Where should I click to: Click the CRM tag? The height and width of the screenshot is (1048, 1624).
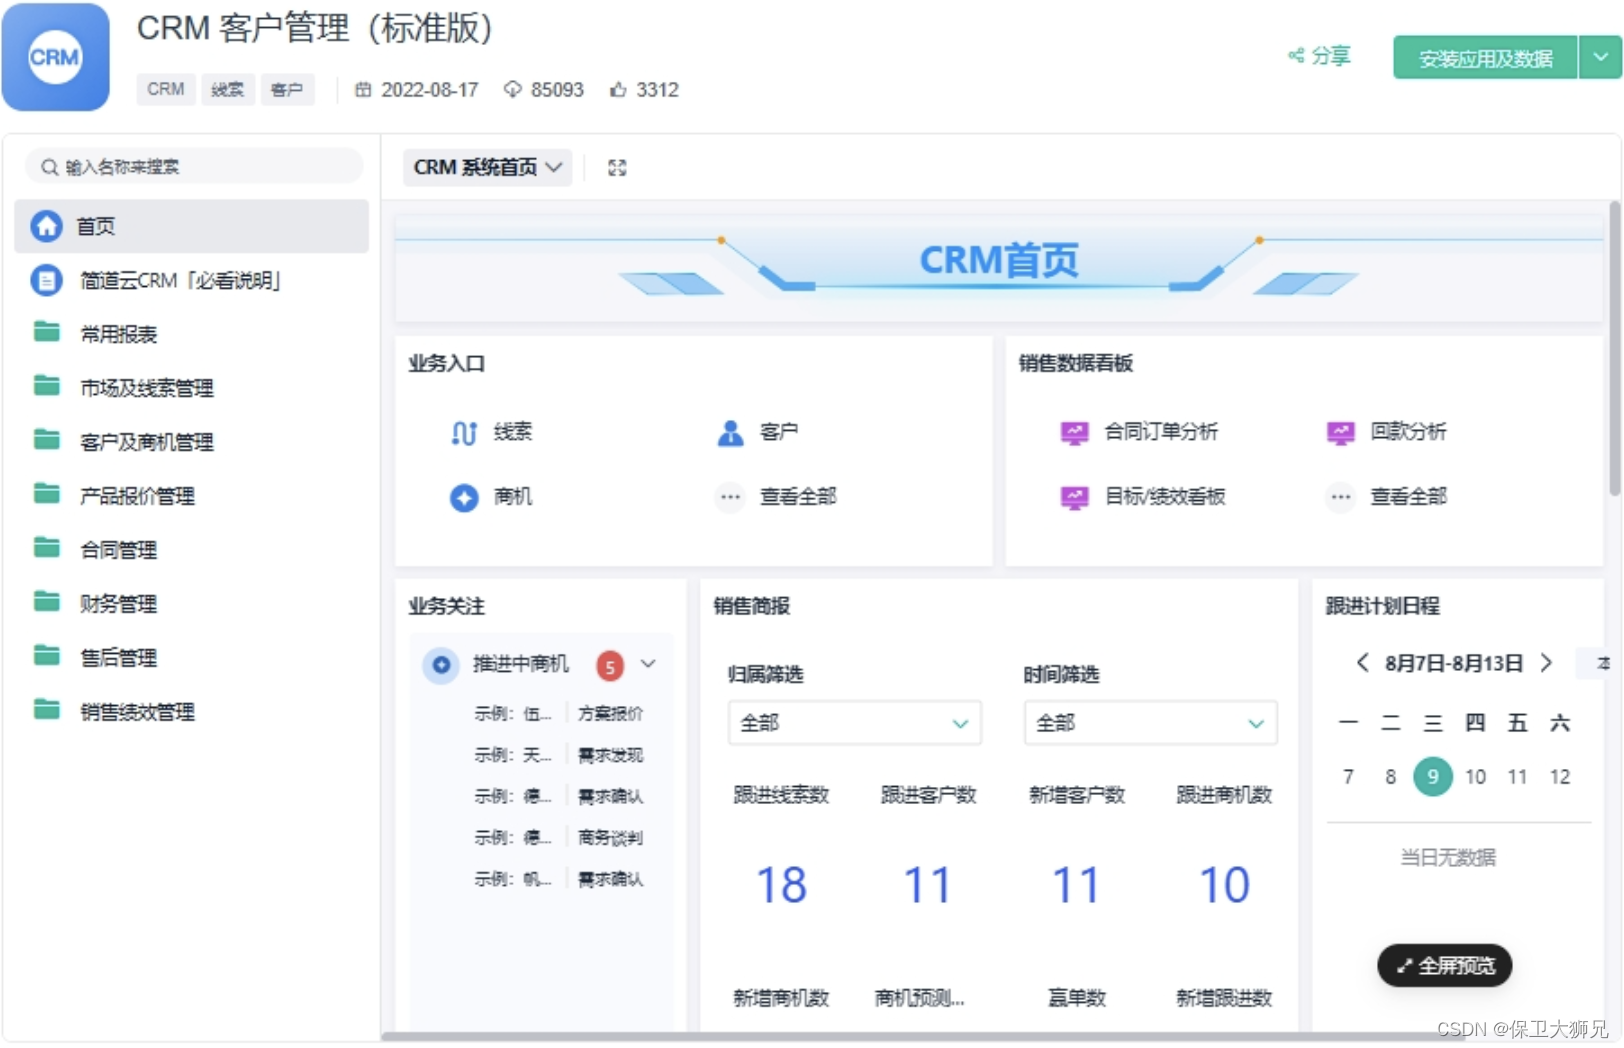166,89
